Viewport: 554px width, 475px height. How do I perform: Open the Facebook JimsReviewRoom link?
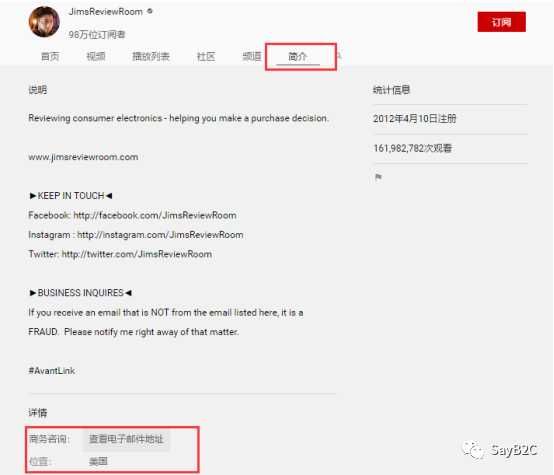[x=155, y=215]
